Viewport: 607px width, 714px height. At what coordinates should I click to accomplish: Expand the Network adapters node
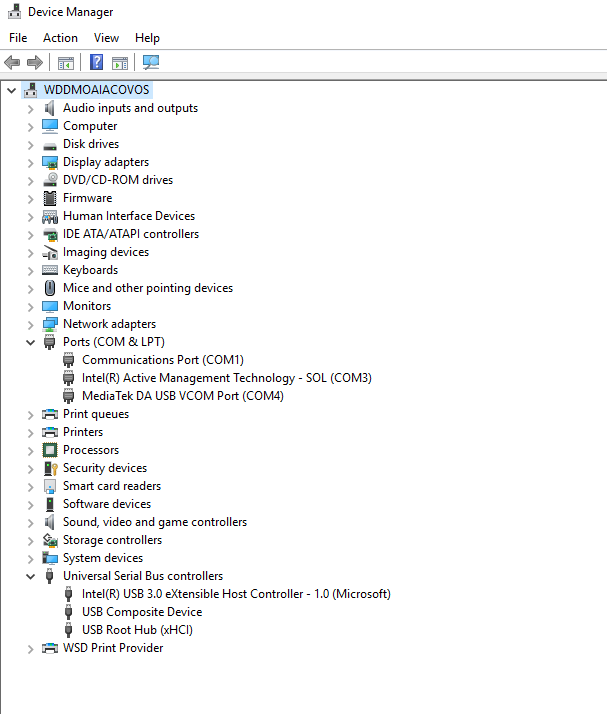coord(30,324)
